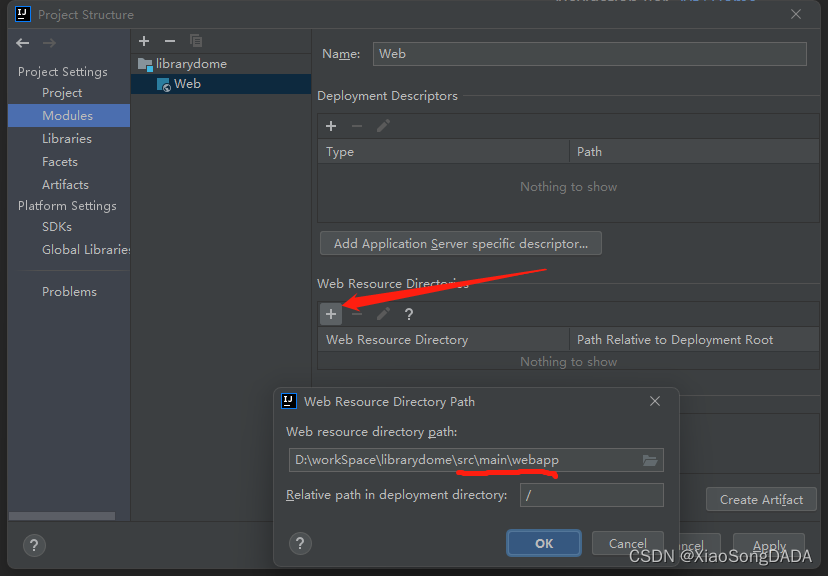Add a web resource directory
This screenshot has height=576, width=828.
tap(331, 314)
